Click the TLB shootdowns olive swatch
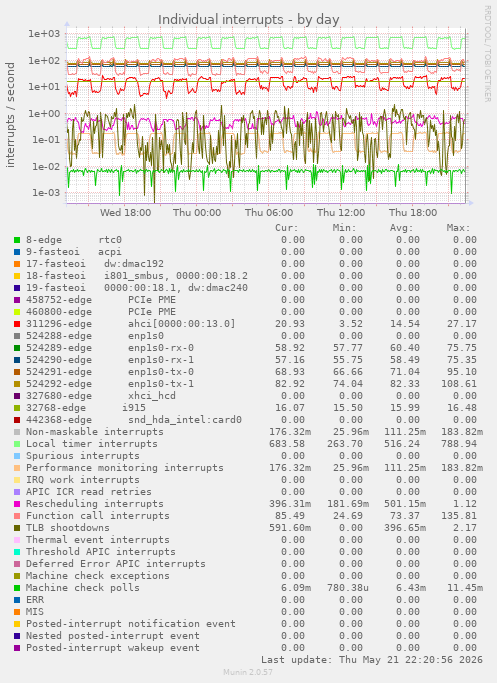 pos(17,528)
